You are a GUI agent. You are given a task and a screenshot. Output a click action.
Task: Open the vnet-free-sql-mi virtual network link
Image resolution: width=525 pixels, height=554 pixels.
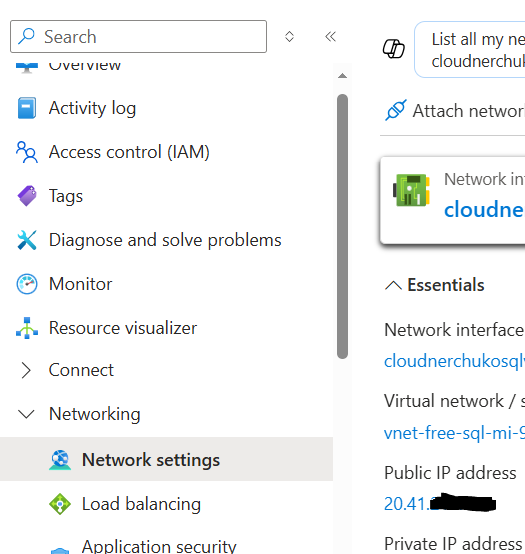pos(454,433)
